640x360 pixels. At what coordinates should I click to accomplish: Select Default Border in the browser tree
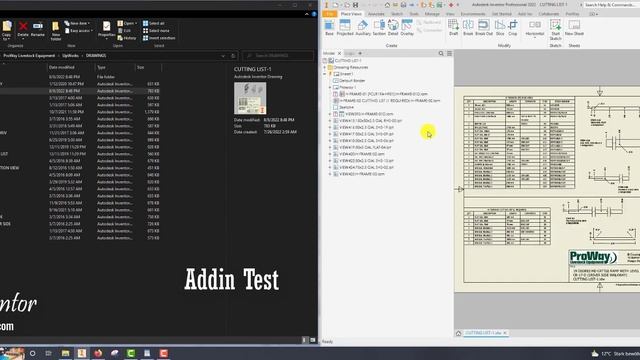point(351,80)
